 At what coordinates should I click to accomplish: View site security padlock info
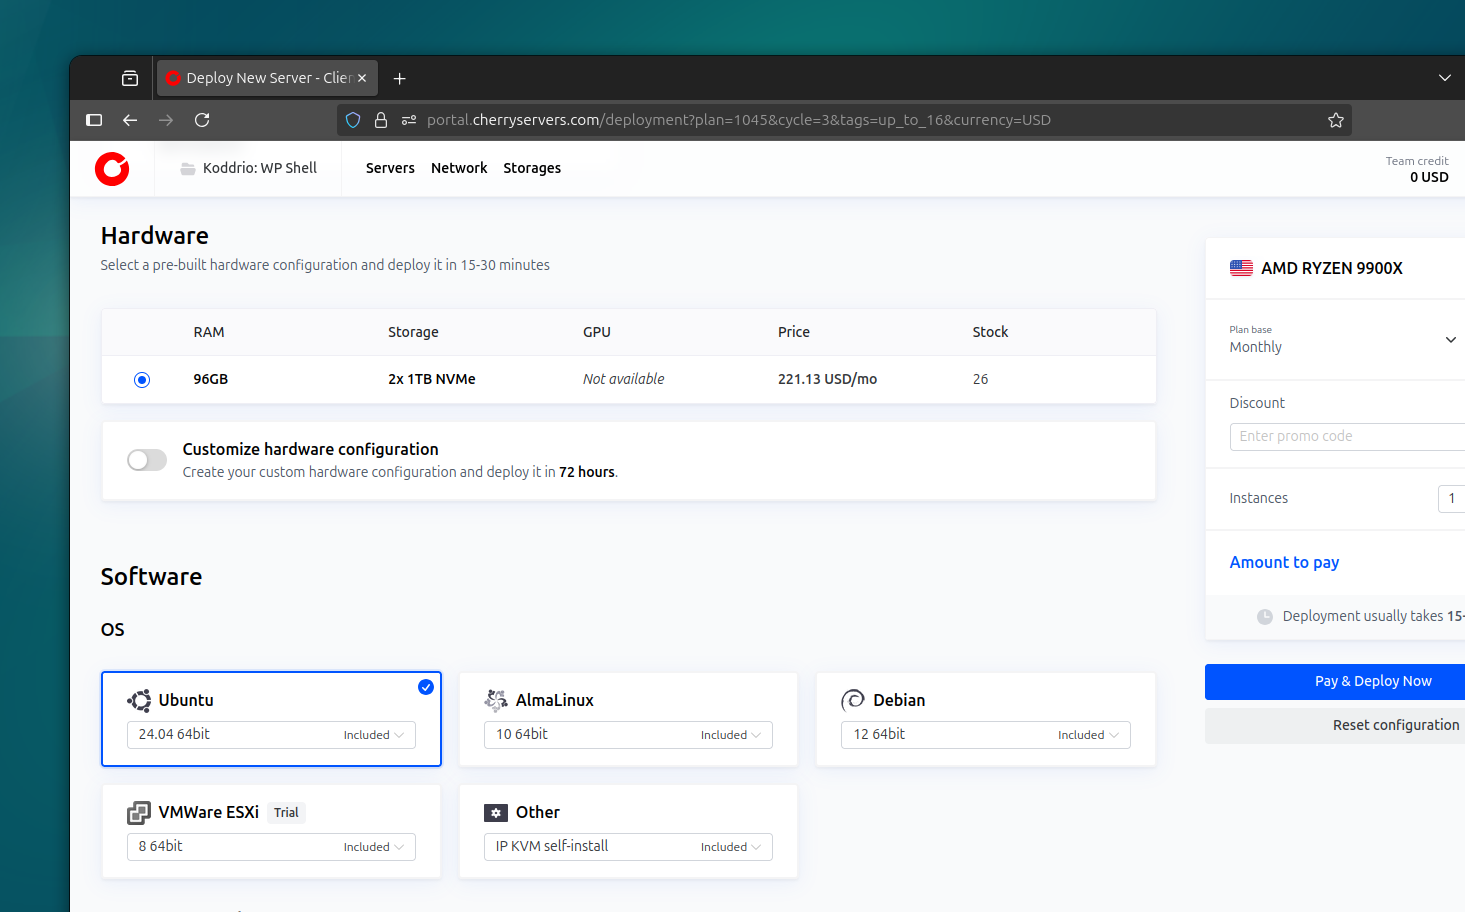(381, 120)
